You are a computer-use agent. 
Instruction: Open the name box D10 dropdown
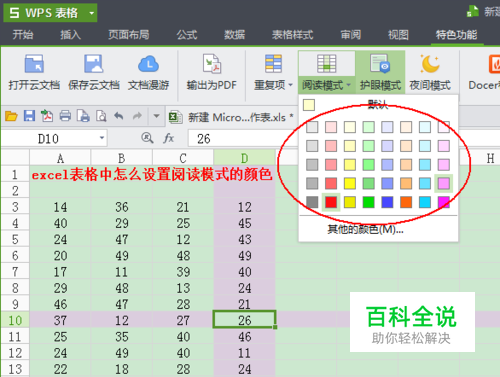(x=102, y=138)
